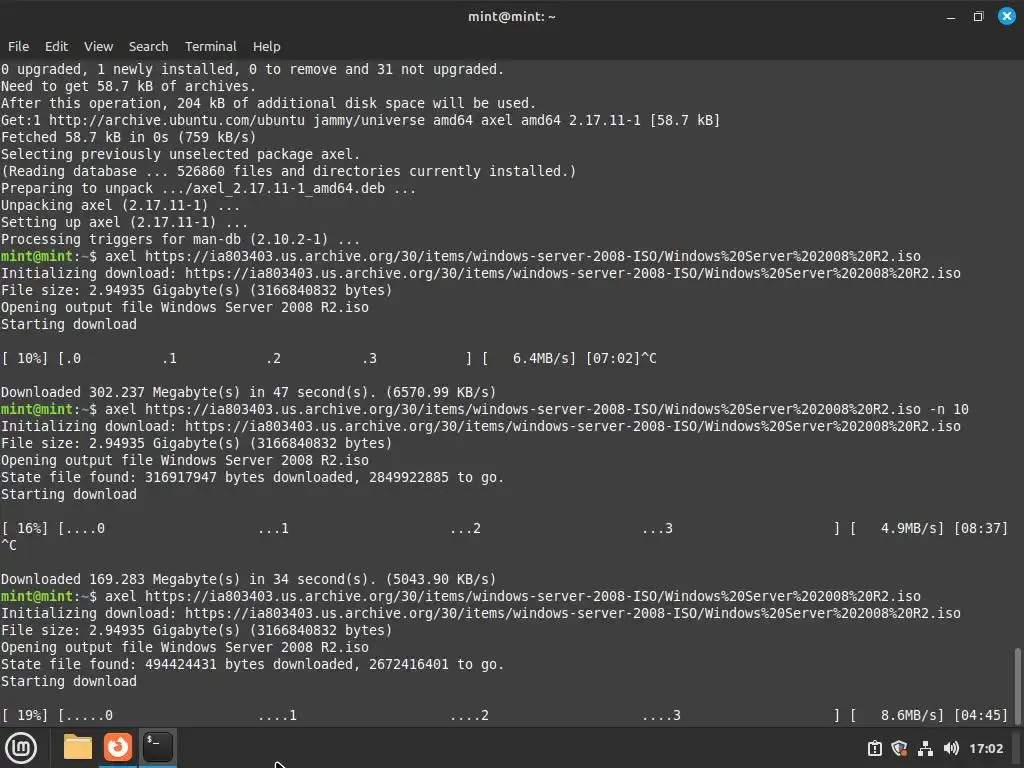
Task: Click 'Preparing to unpack .../axel_2.17.11-1_amd64.deb' line
Action: click(208, 188)
